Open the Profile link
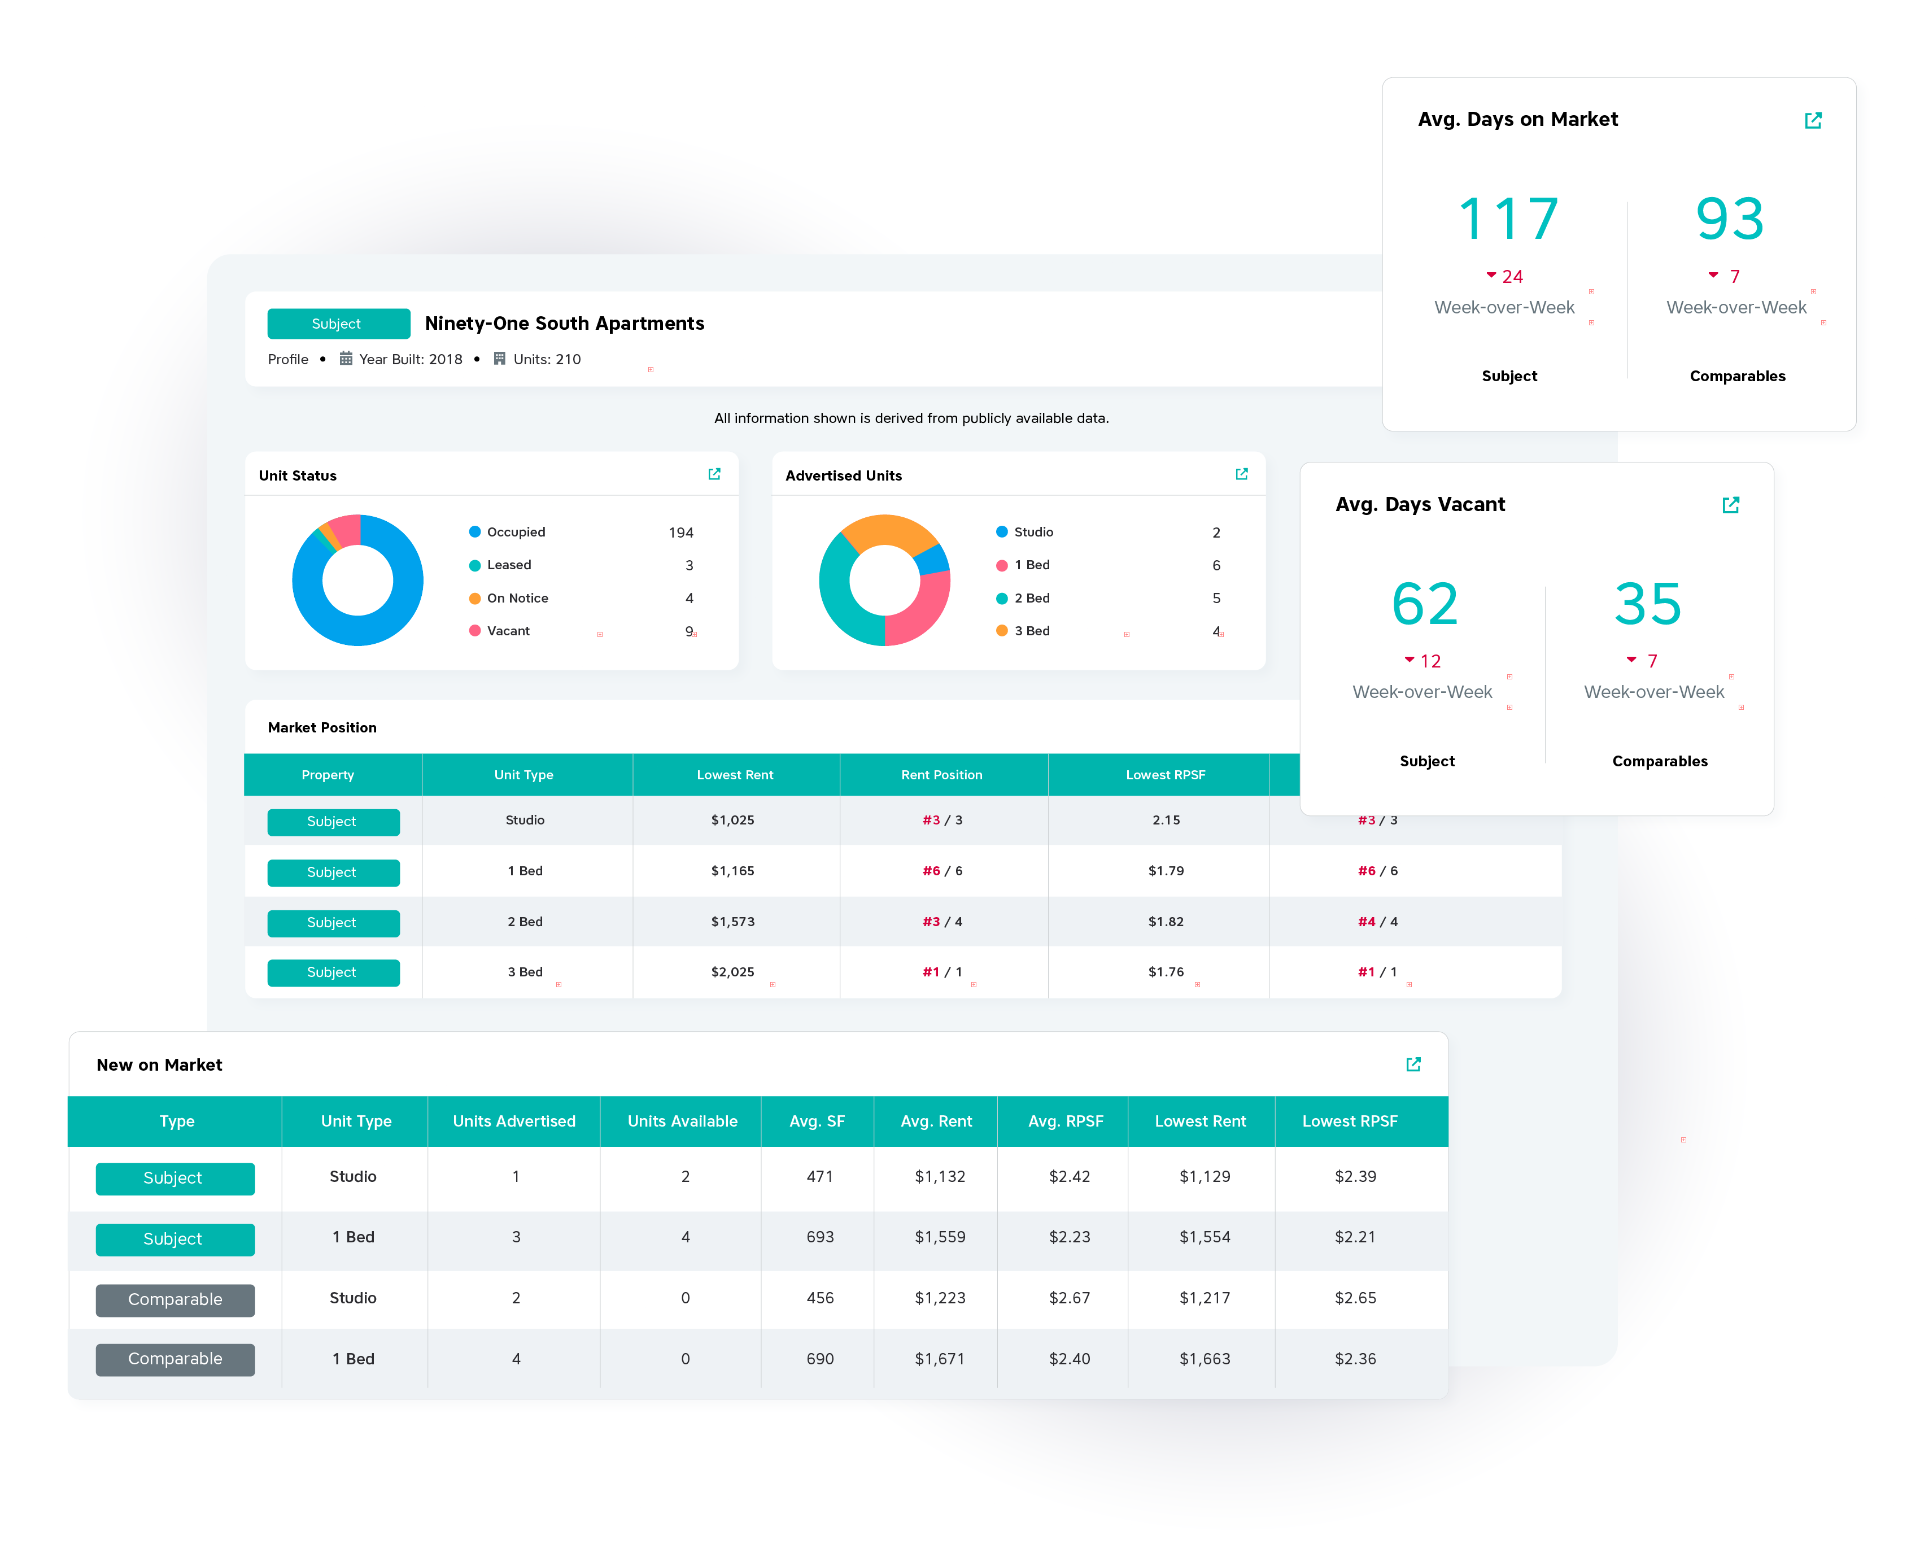Screen dimensions: 1920x1541 click(x=288, y=359)
